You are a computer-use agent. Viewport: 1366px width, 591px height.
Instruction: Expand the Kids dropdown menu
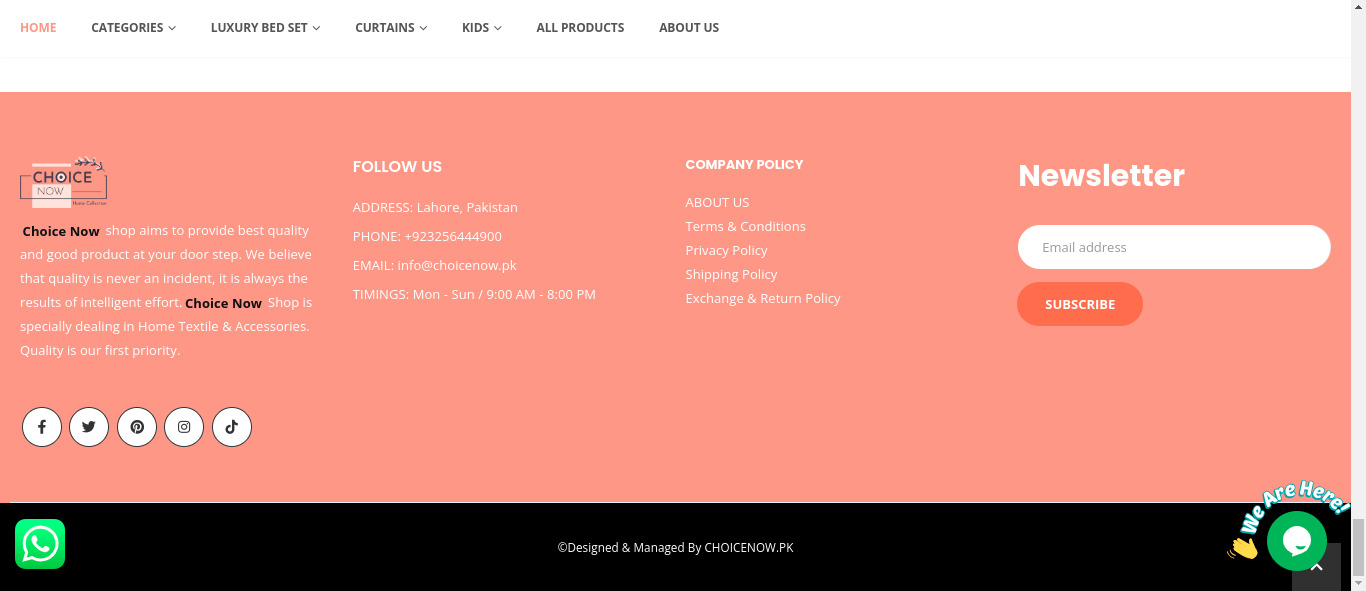[482, 28]
